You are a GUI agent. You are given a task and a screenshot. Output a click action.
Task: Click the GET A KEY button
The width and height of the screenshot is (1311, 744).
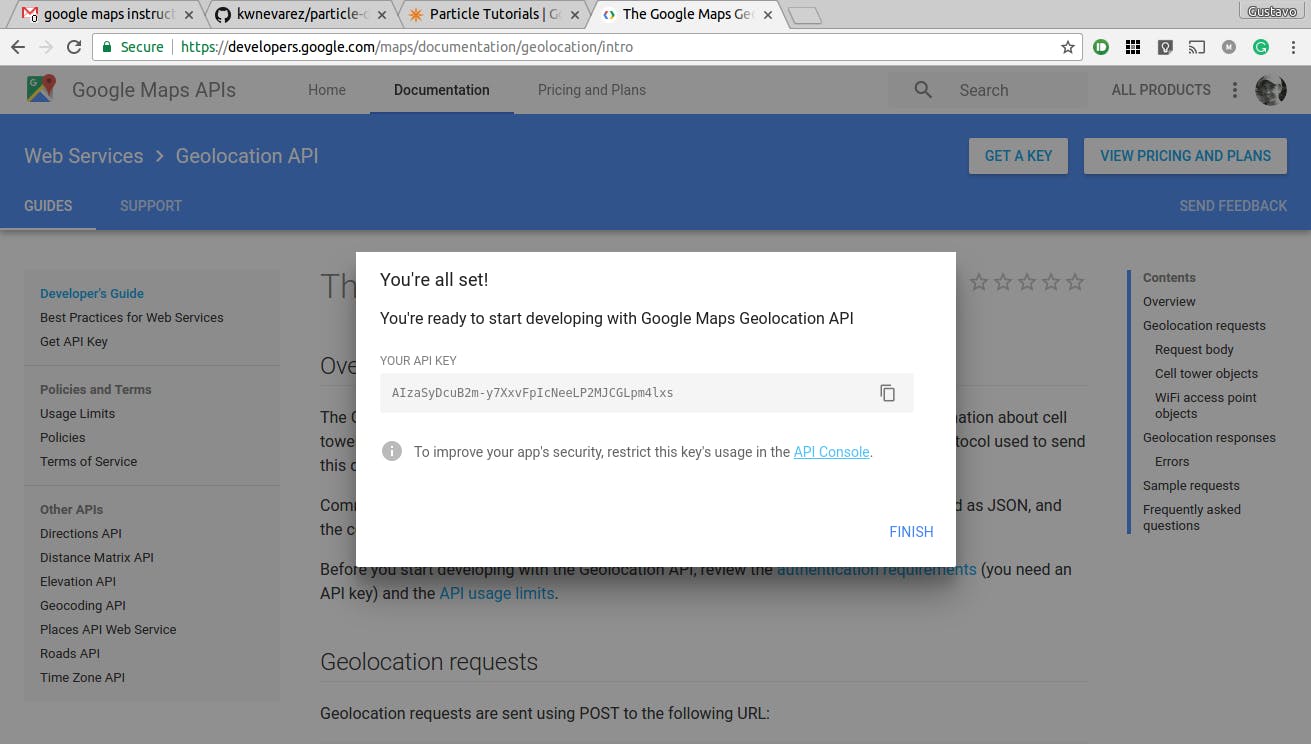pos(1018,156)
